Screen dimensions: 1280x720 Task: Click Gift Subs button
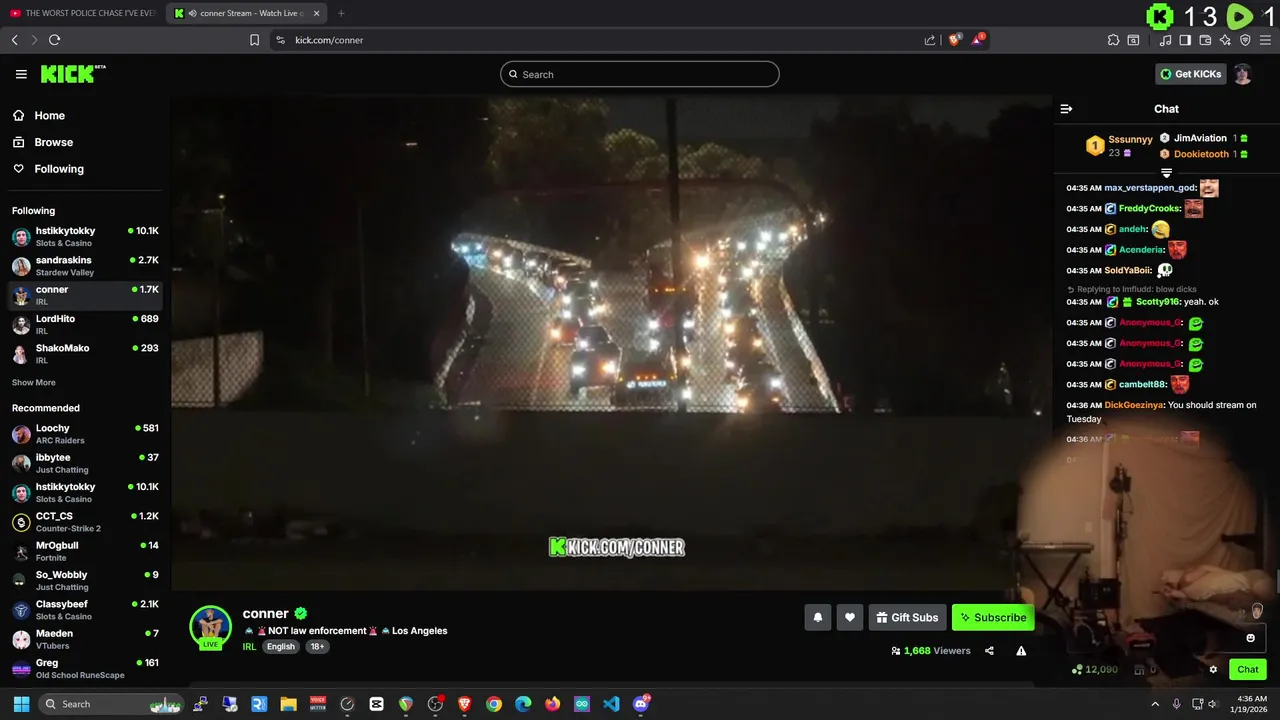click(x=907, y=618)
